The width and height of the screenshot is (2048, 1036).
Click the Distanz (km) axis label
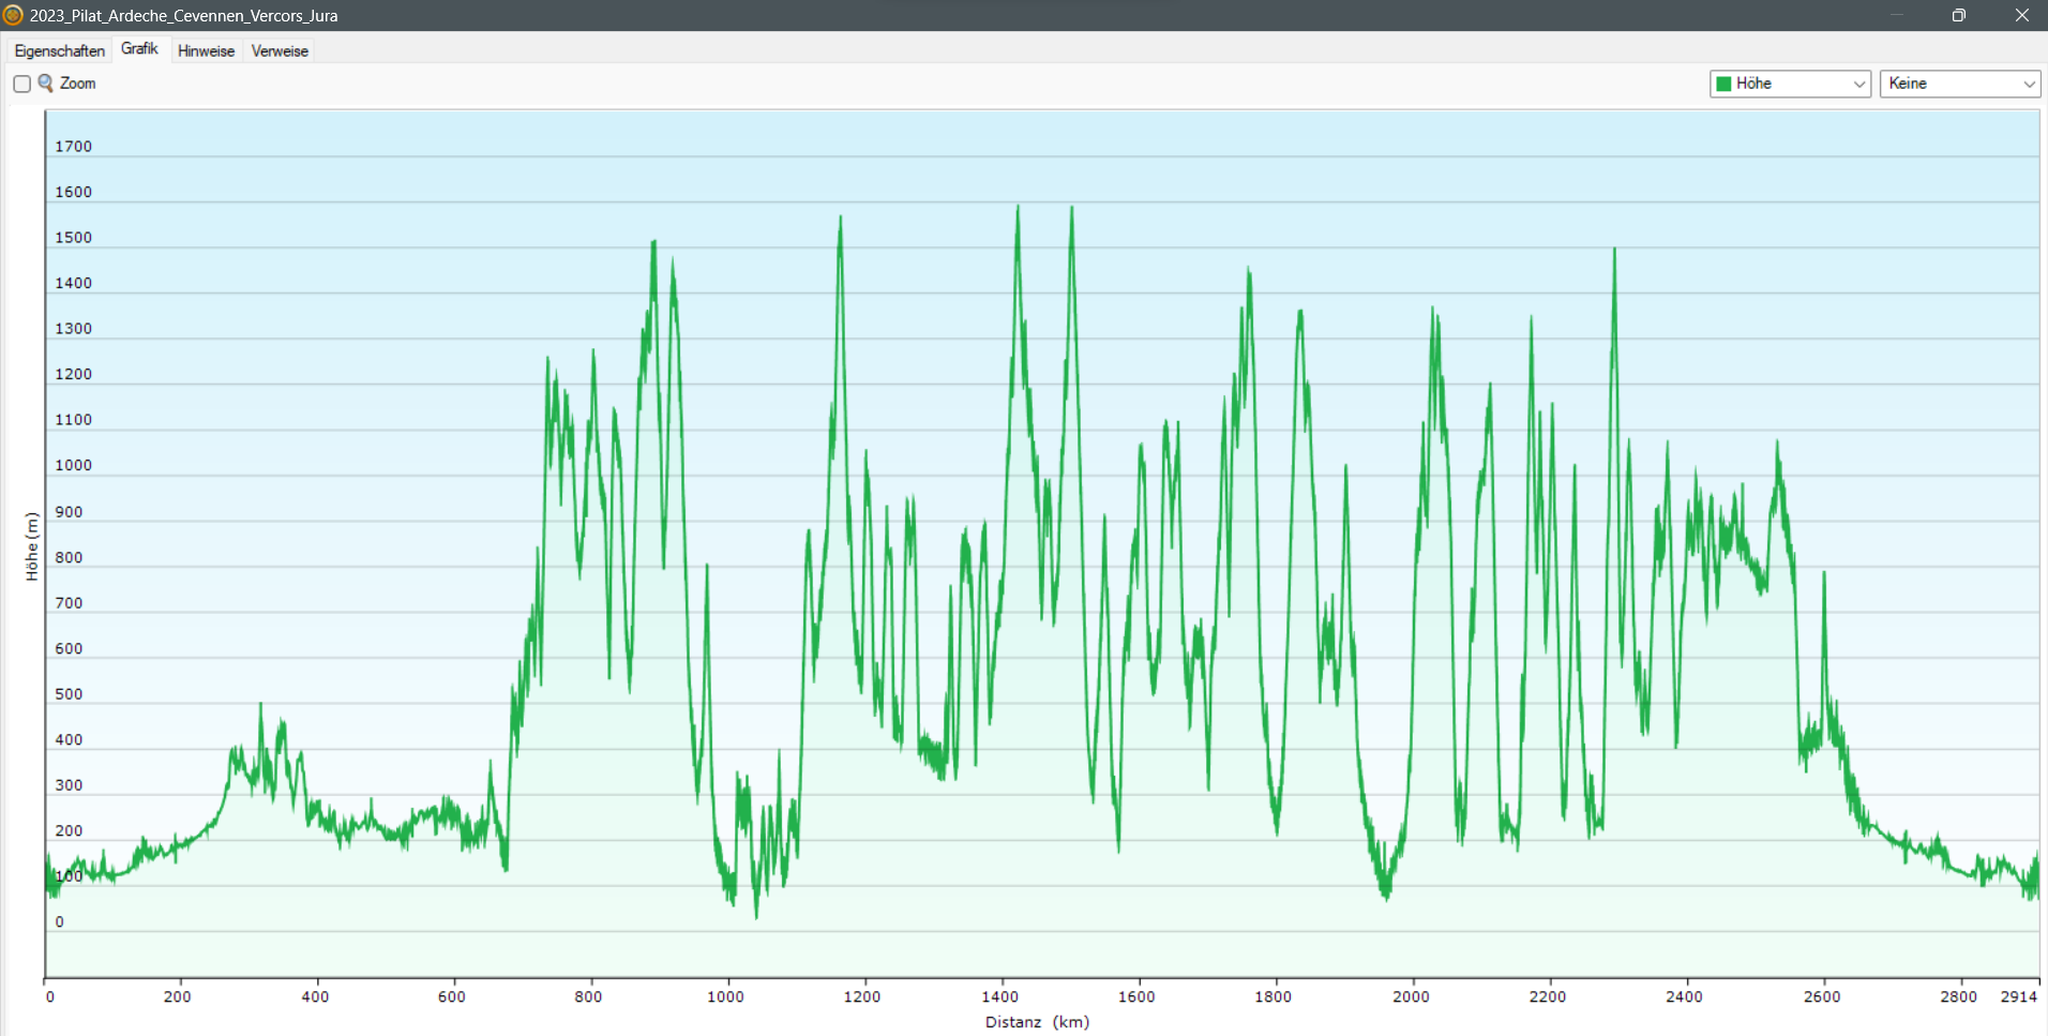point(1036,1022)
